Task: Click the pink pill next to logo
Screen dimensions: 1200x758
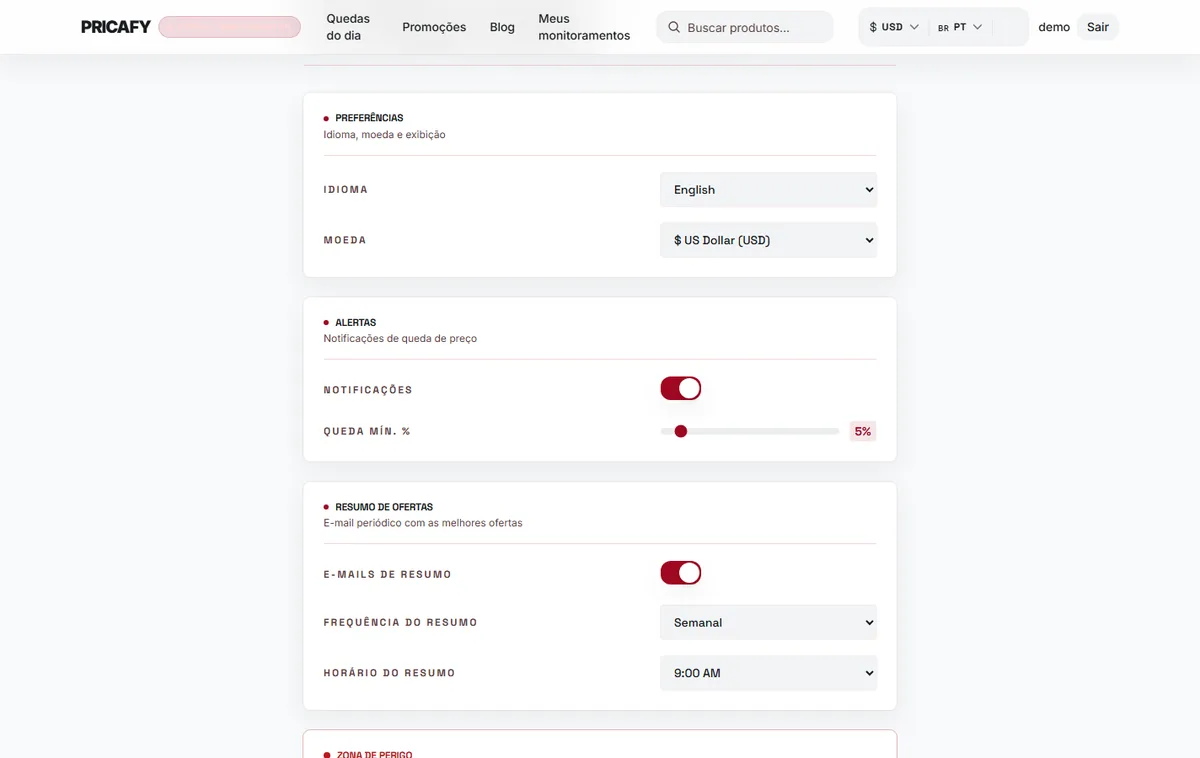Action: click(x=229, y=27)
